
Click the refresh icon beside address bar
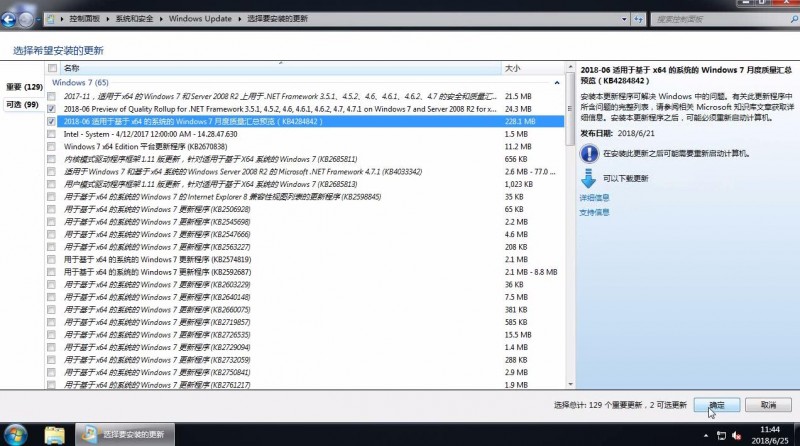[639, 19]
